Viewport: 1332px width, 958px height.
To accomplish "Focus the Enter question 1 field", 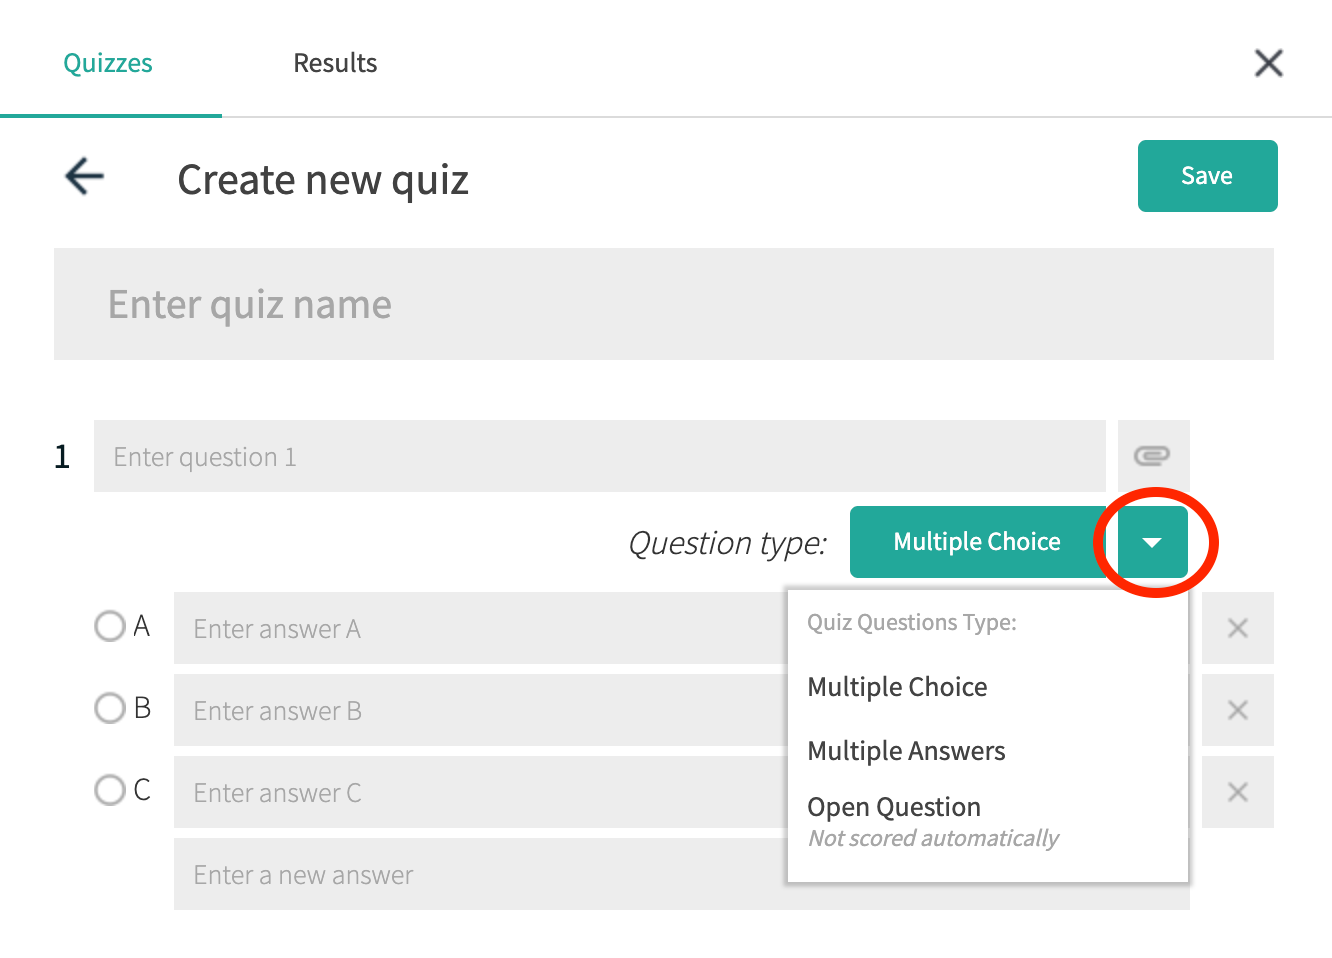I will click(599, 456).
